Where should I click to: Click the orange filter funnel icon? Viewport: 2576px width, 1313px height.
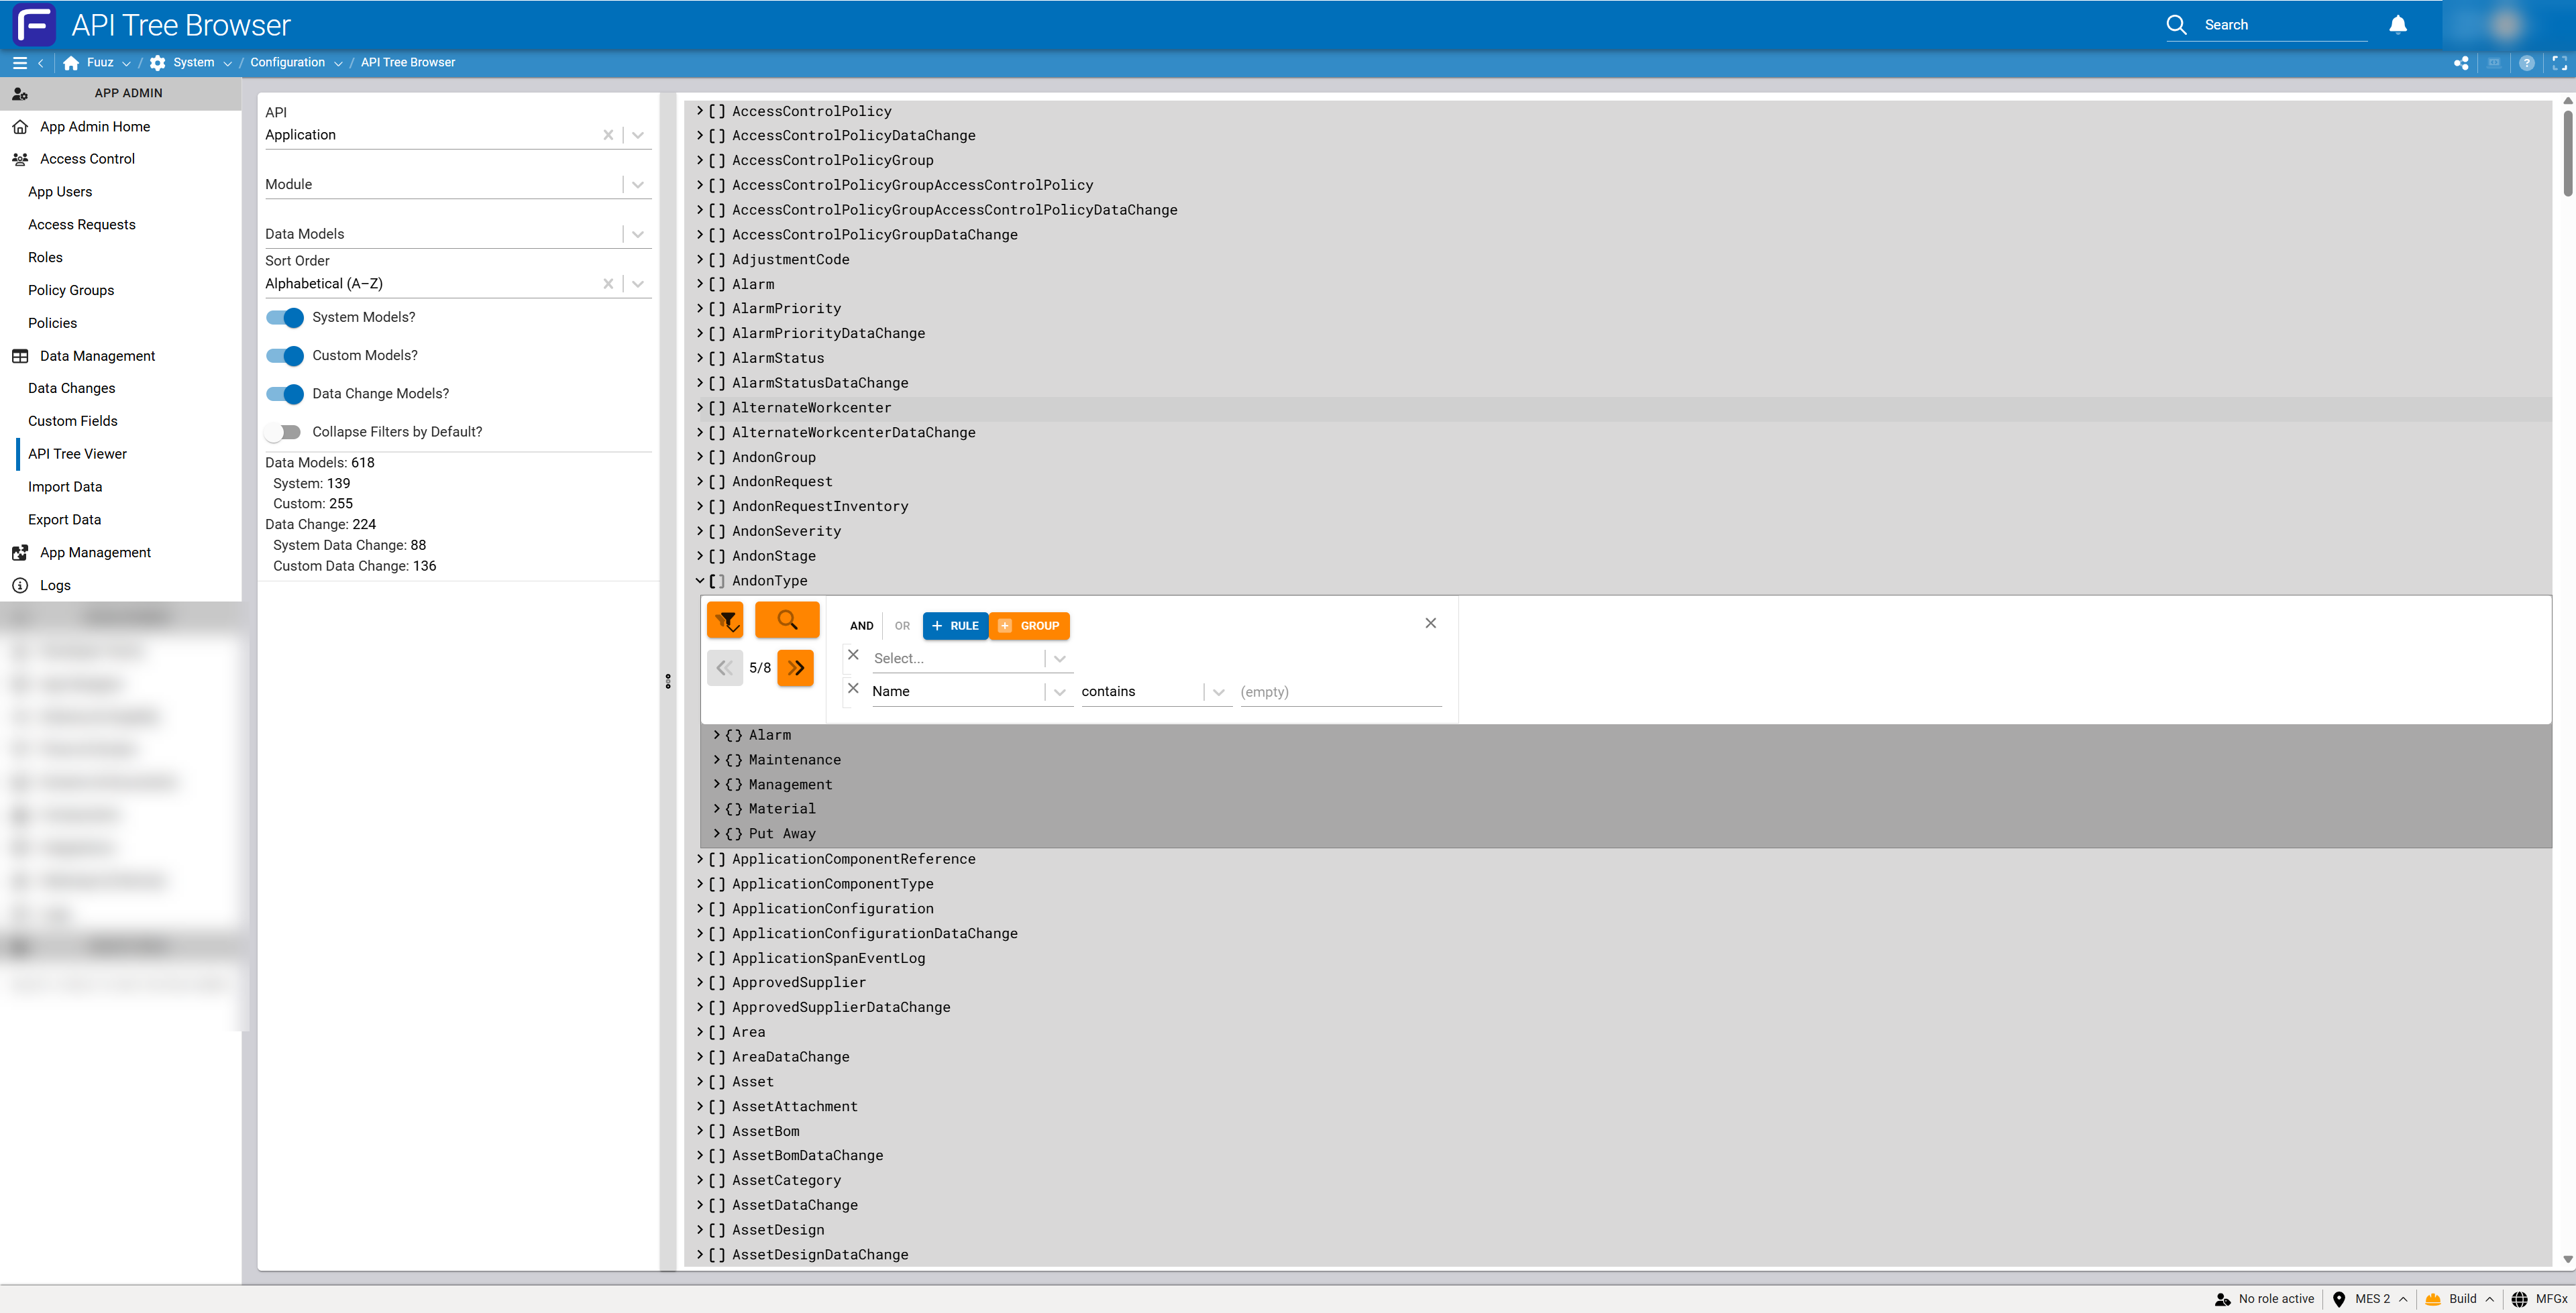tap(725, 621)
